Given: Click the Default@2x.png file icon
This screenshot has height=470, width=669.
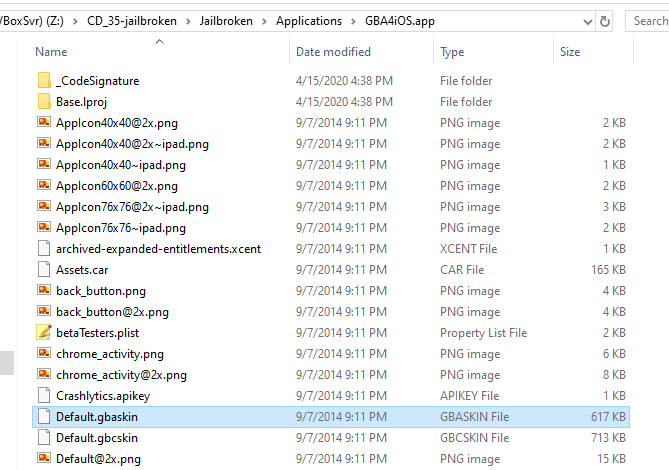Looking at the screenshot, I should click(x=44, y=458).
